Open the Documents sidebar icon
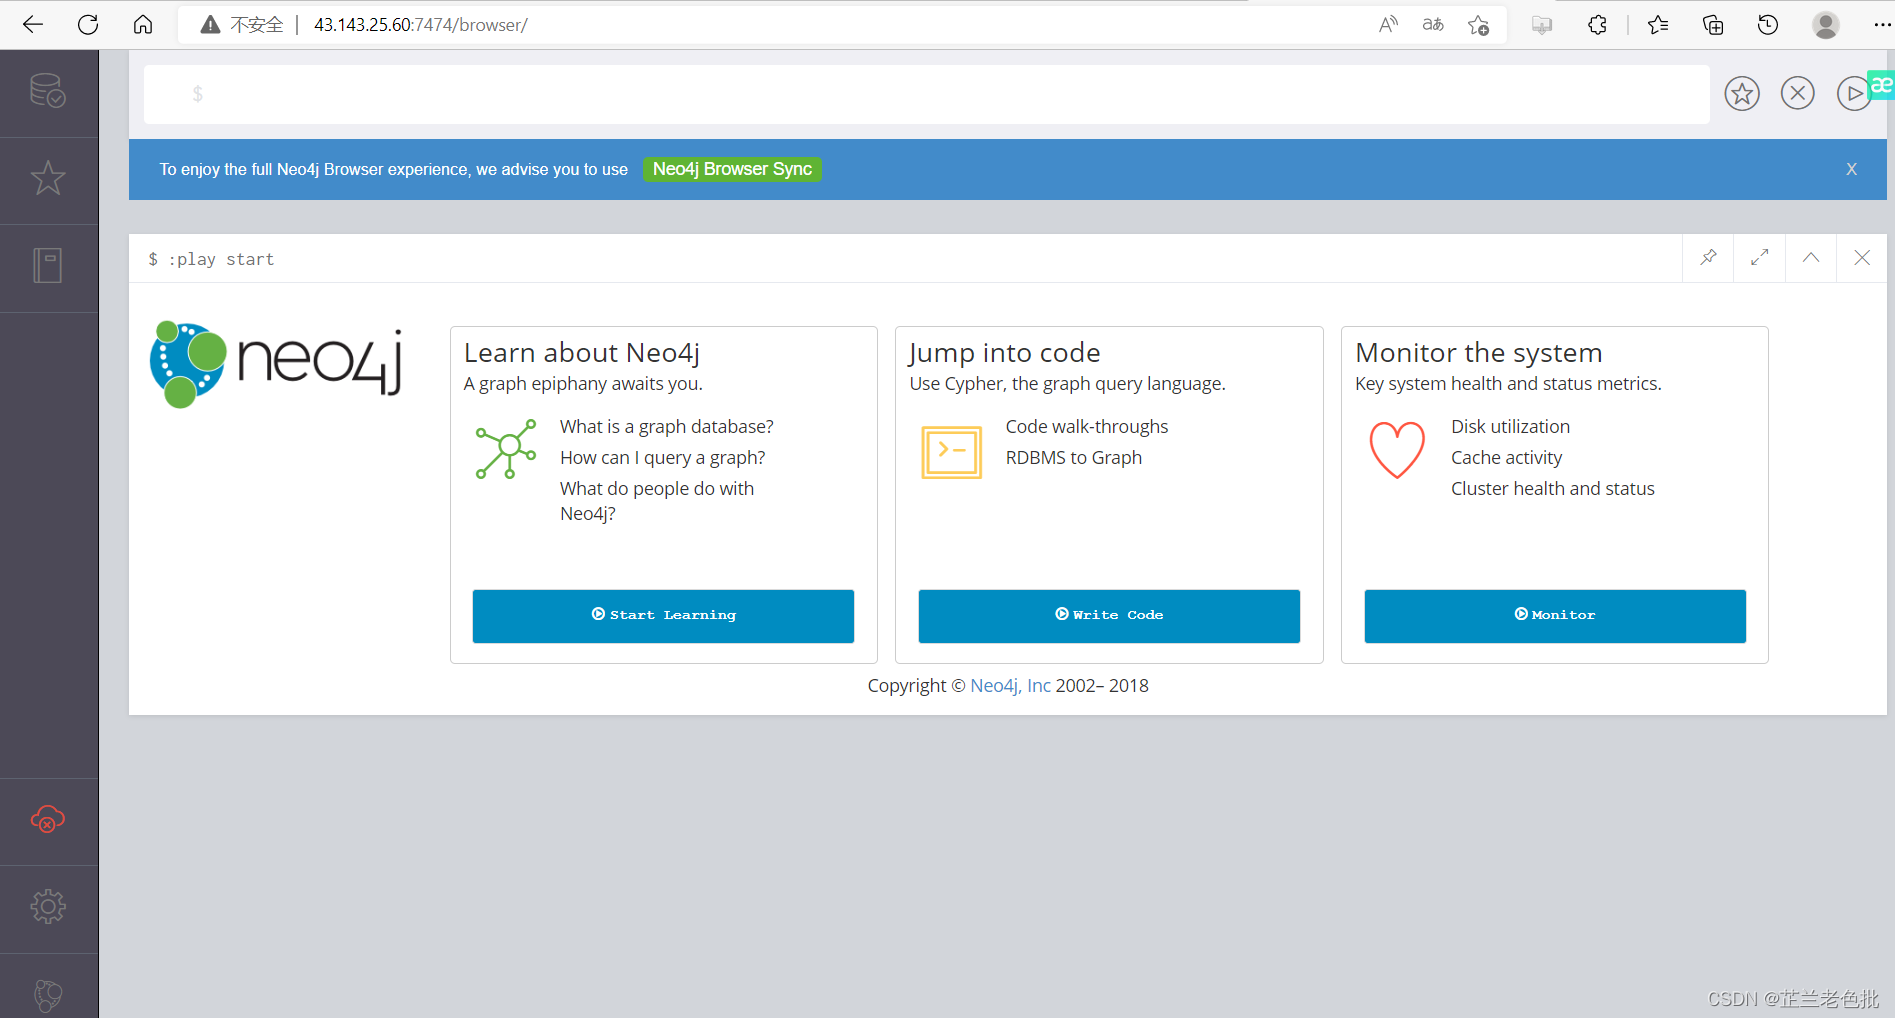Viewport: 1895px width, 1018px height. click(48, 266)
